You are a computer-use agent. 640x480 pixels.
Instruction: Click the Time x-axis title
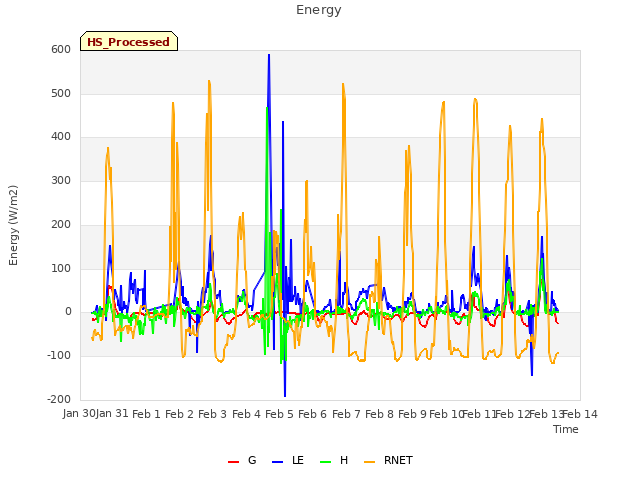pyautogui.click(x=566, y=429)
